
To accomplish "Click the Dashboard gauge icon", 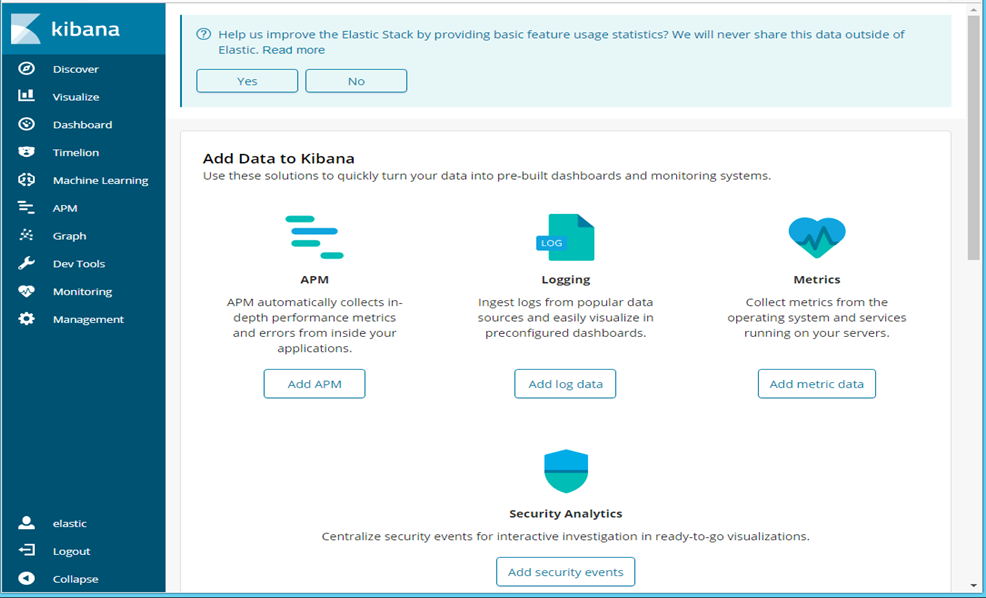I will click(x=26, y=124).
